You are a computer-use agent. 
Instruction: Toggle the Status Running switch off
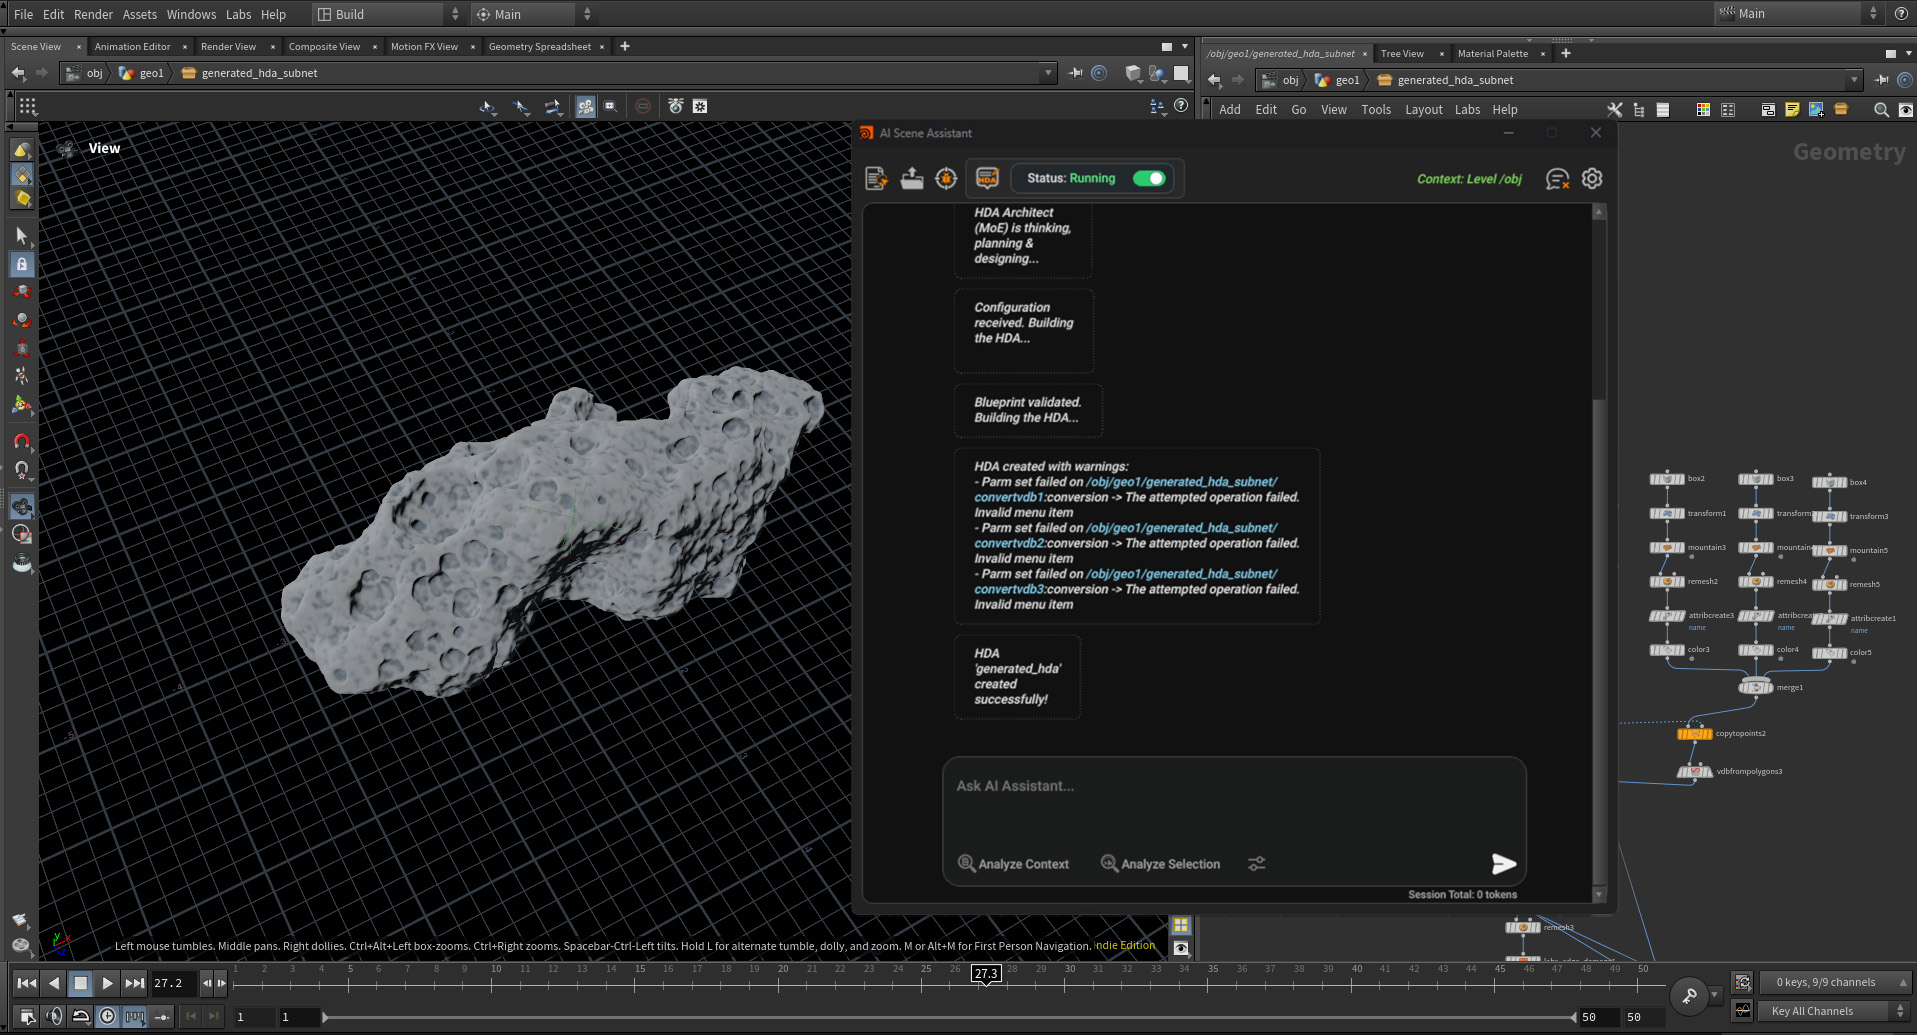(x=1149, y=178)
